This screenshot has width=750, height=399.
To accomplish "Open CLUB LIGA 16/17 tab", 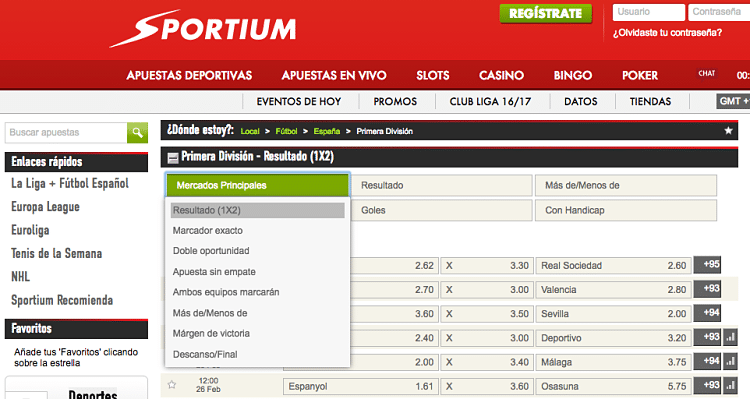I will (490, 101).
